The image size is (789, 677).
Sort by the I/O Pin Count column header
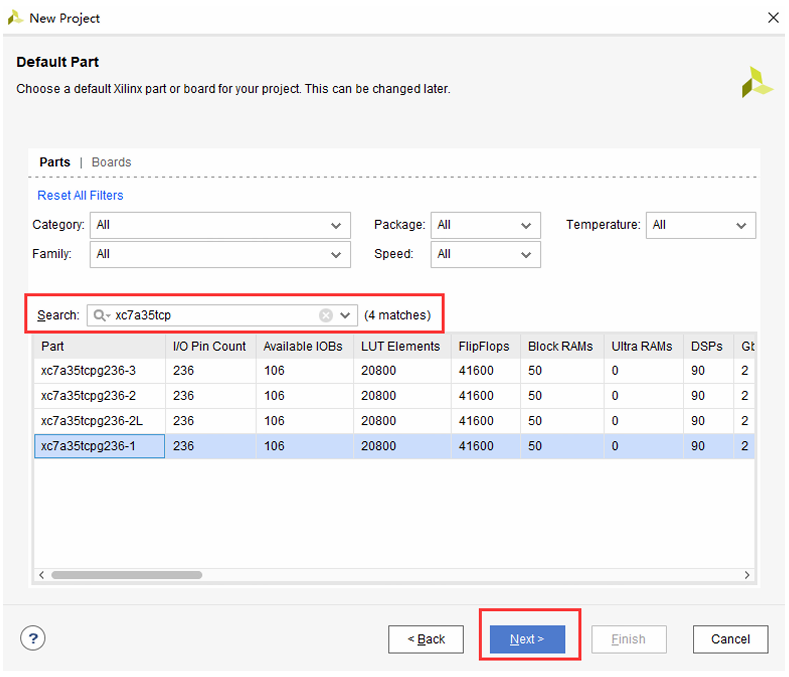click(x=210, y=346)
